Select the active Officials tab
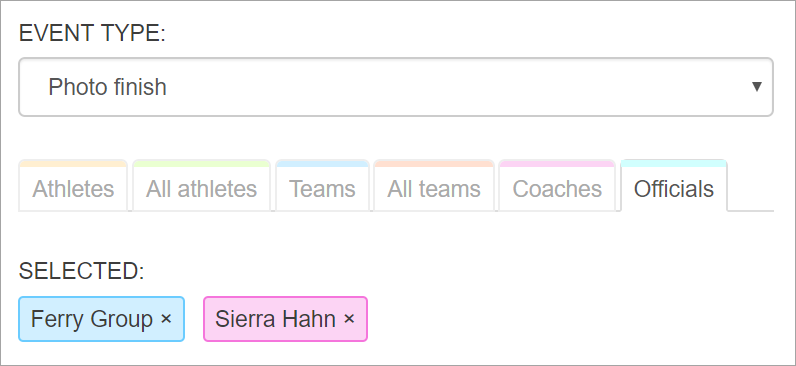Viewport: 796px width, 366px height. (674, 186)
